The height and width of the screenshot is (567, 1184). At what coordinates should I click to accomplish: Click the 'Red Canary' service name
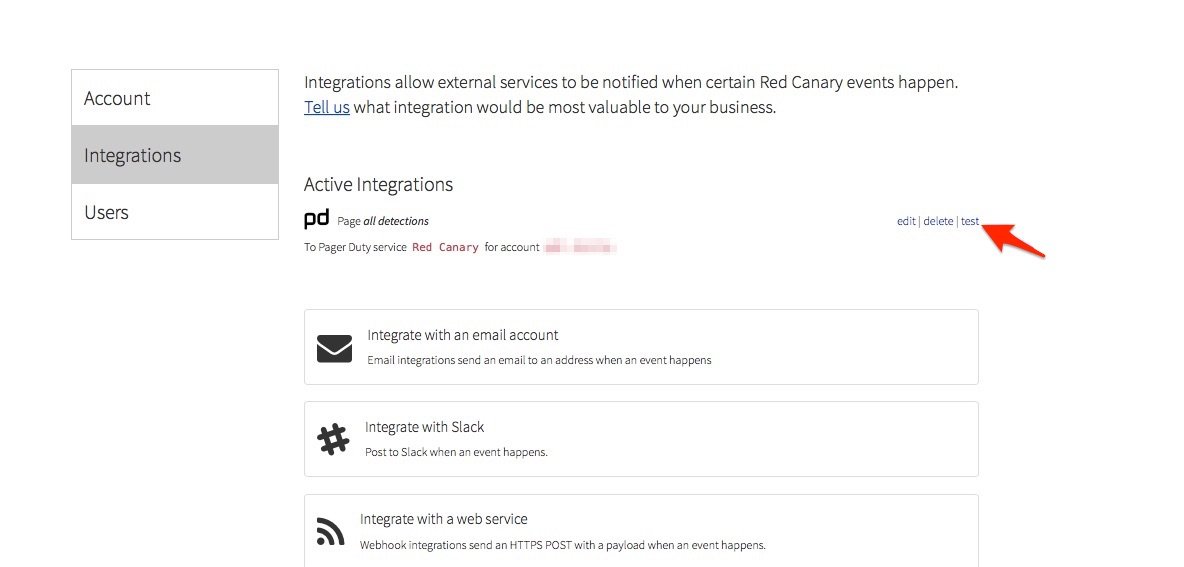pyautogui.click(x=445, y=247)
